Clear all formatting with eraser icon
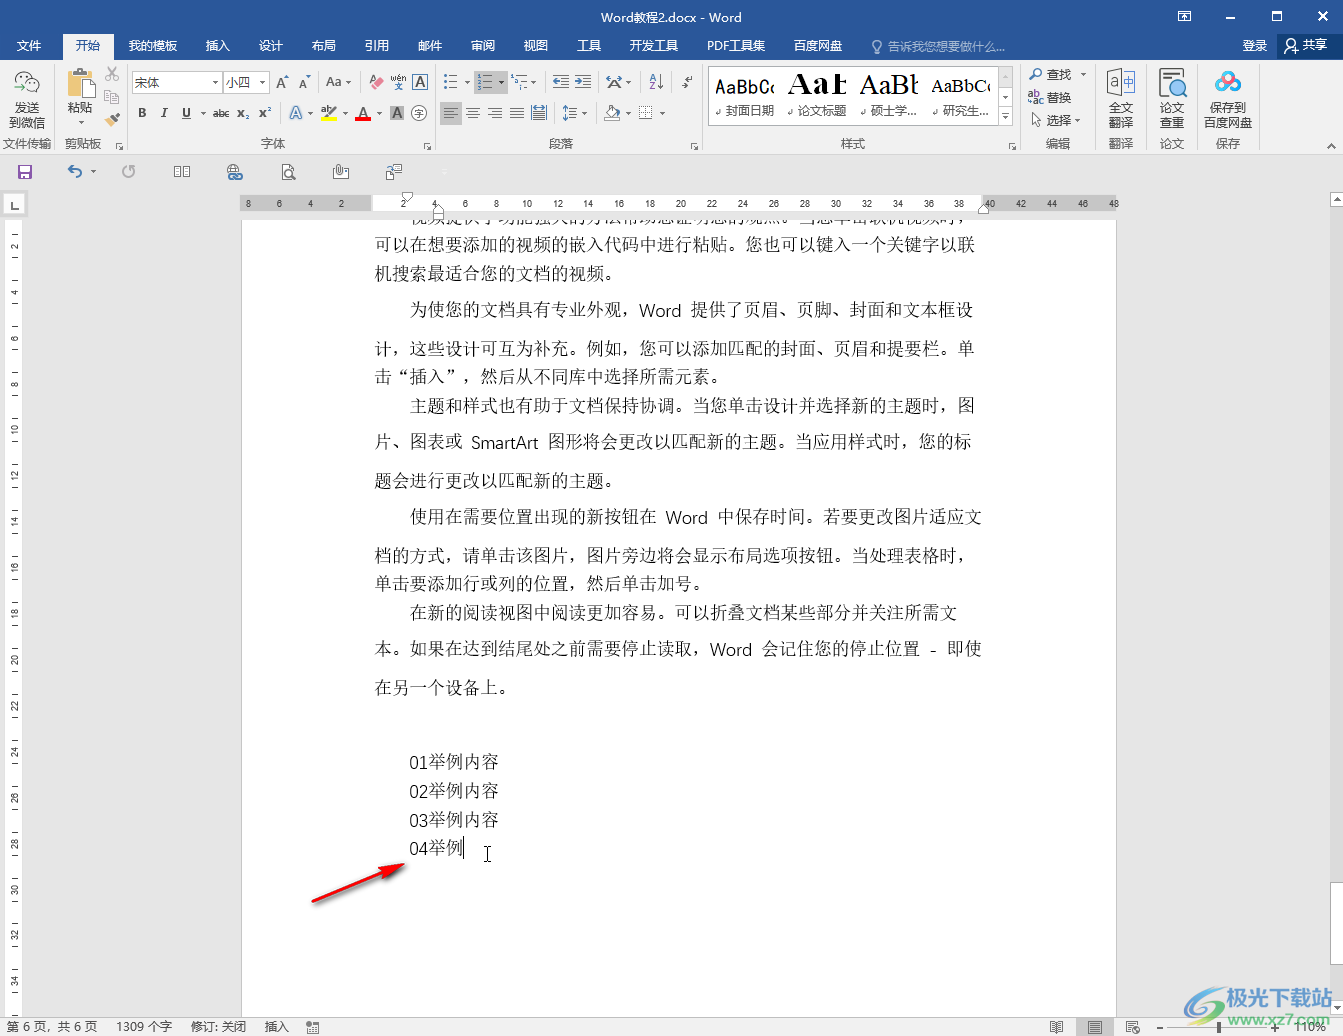 point(376,82)
